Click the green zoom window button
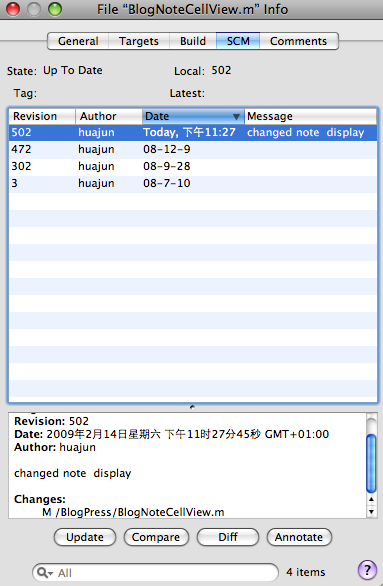This screenshot has width=383, height=586. tap(55, 9)
